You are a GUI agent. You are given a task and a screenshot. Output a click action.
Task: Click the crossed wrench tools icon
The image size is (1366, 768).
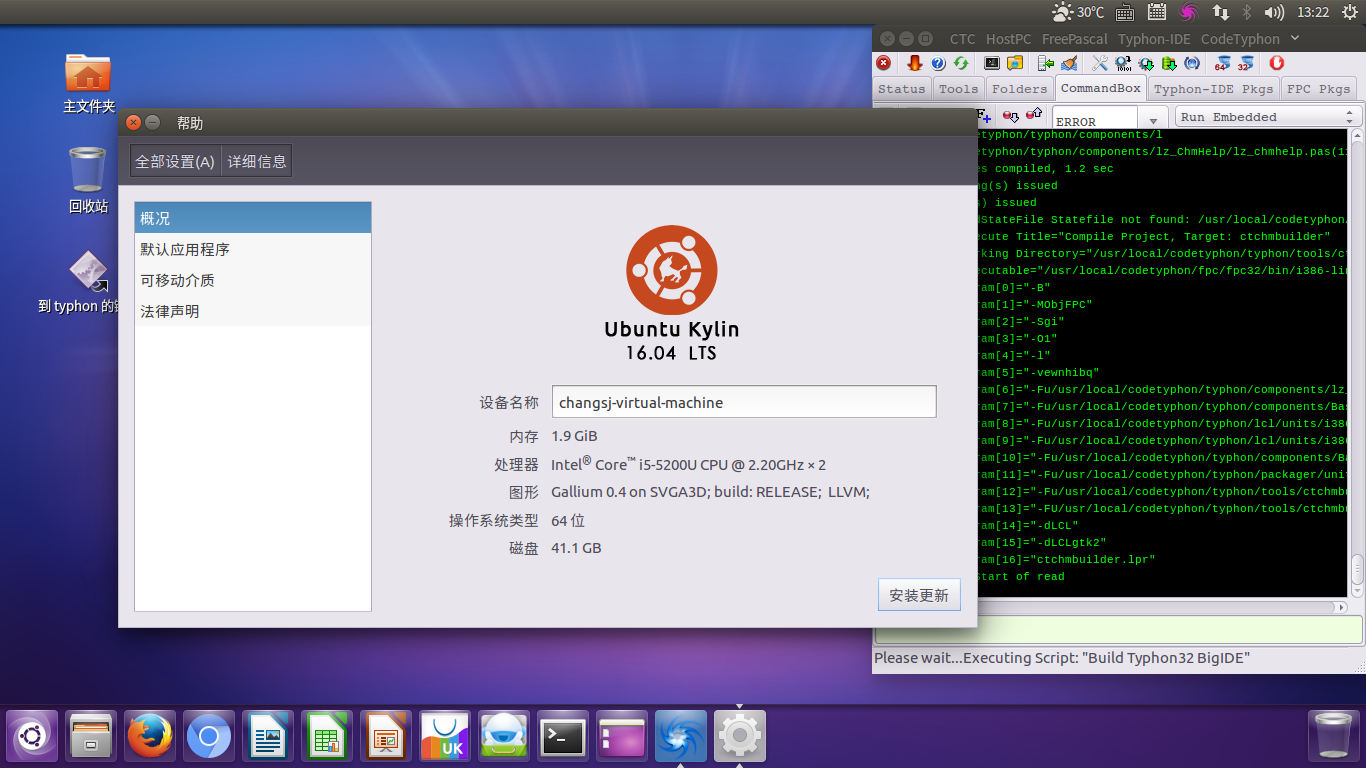coord(1100,63)
